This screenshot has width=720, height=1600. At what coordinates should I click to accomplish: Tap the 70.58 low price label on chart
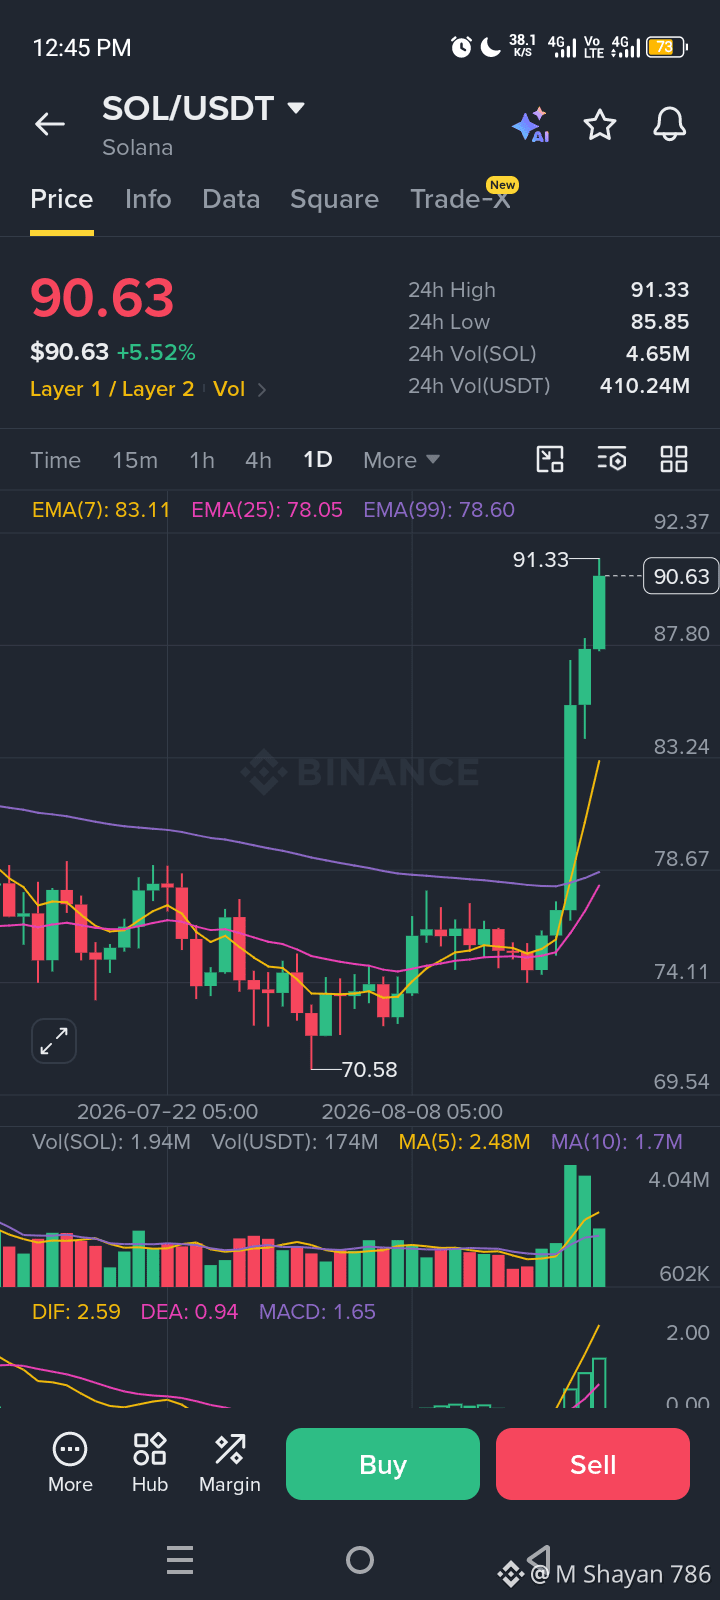pos(370,1070)
